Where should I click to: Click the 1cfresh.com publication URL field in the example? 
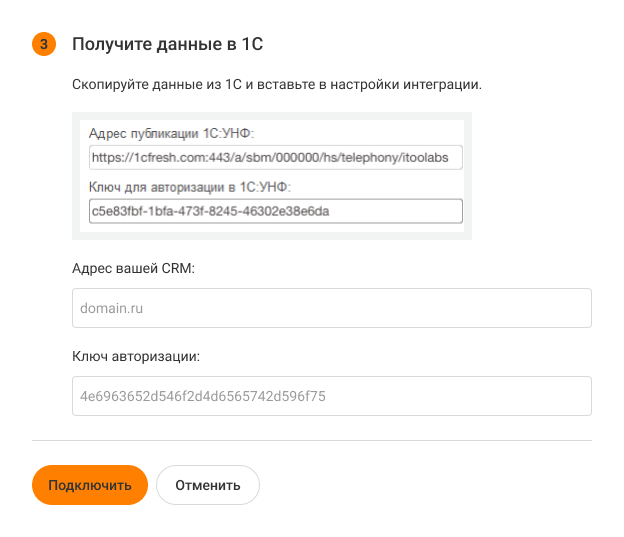coord(275,157)
